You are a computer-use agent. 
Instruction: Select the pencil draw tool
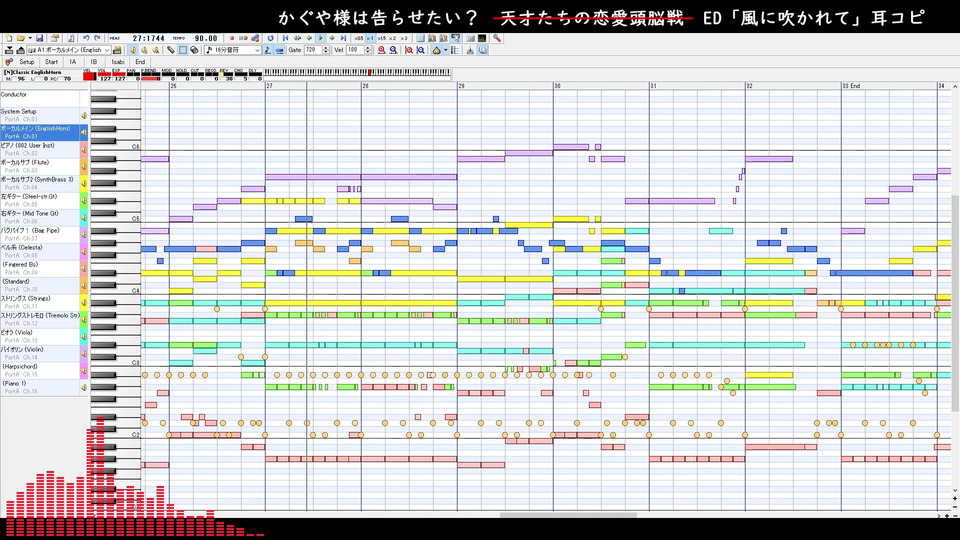click(171, 50)
